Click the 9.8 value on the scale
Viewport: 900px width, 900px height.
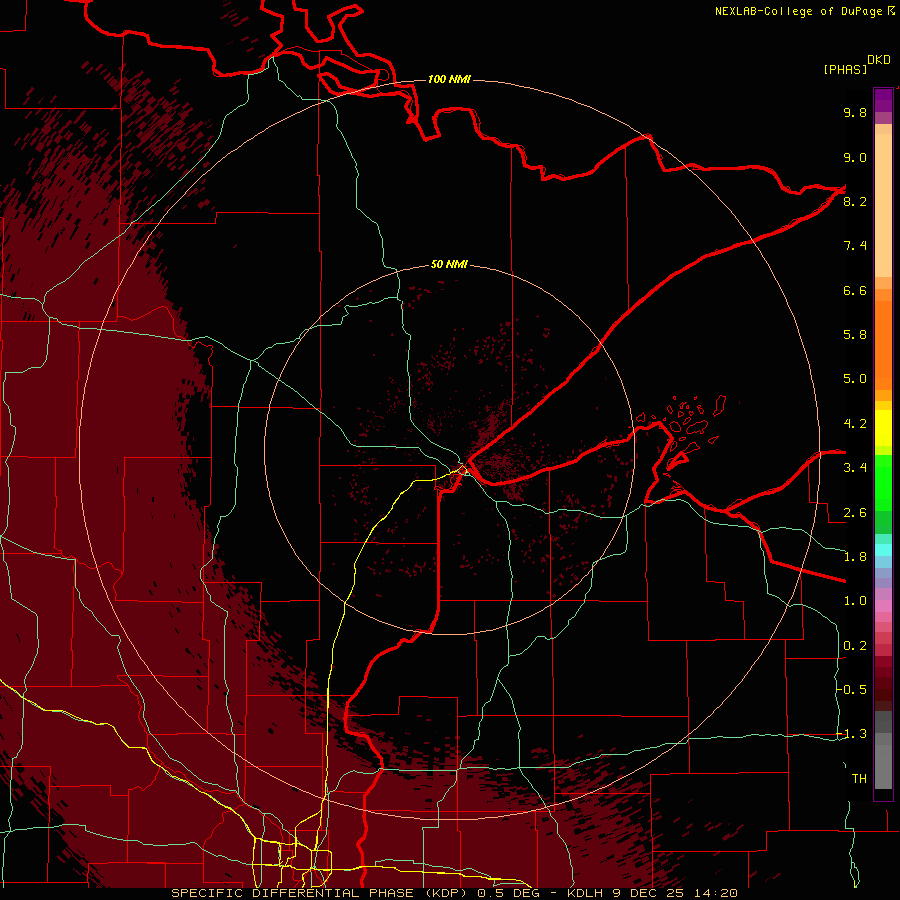point(855,112)
